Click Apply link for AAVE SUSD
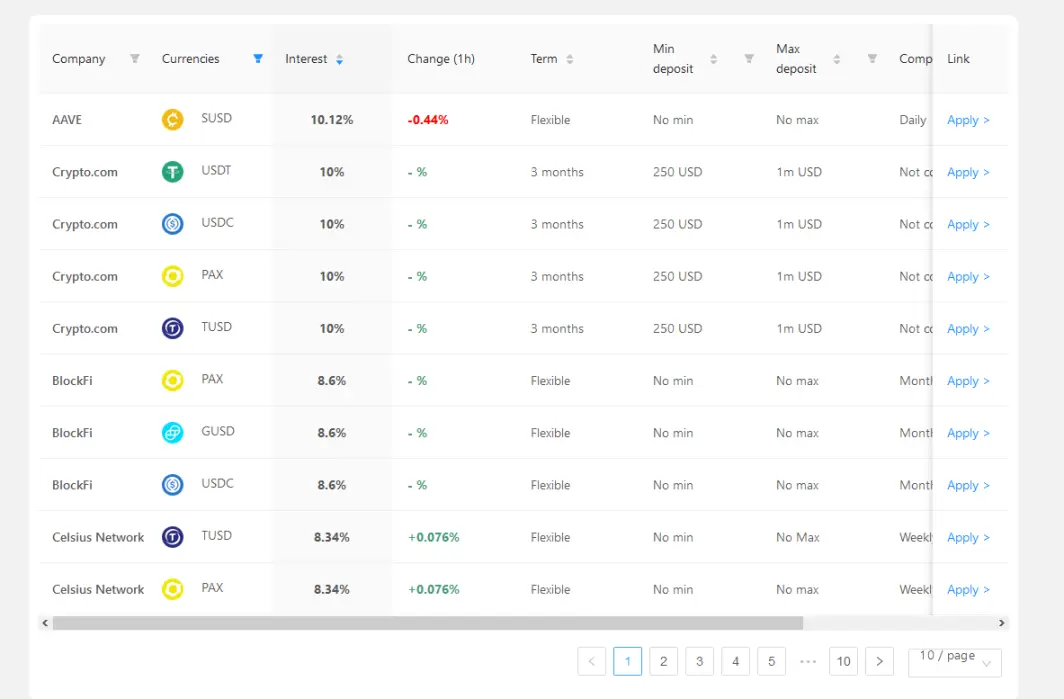The width and height of the screenshot is (1064, 699). [968, 120]
